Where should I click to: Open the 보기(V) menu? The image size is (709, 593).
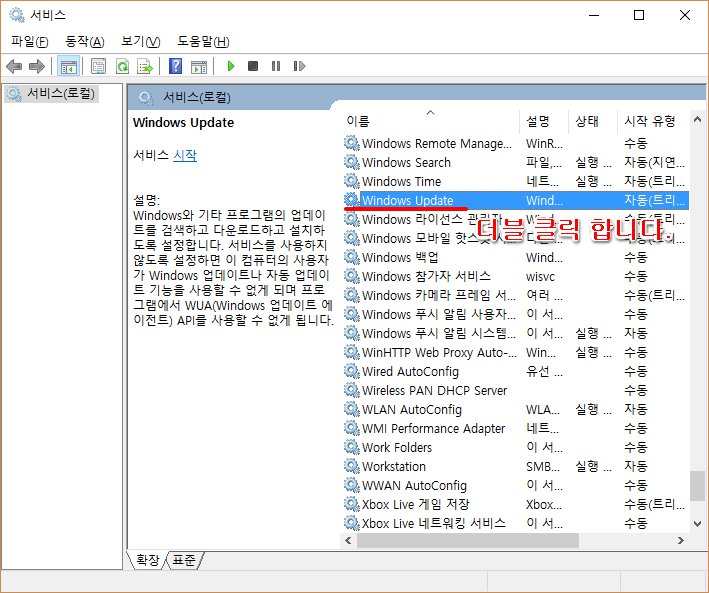140,41
